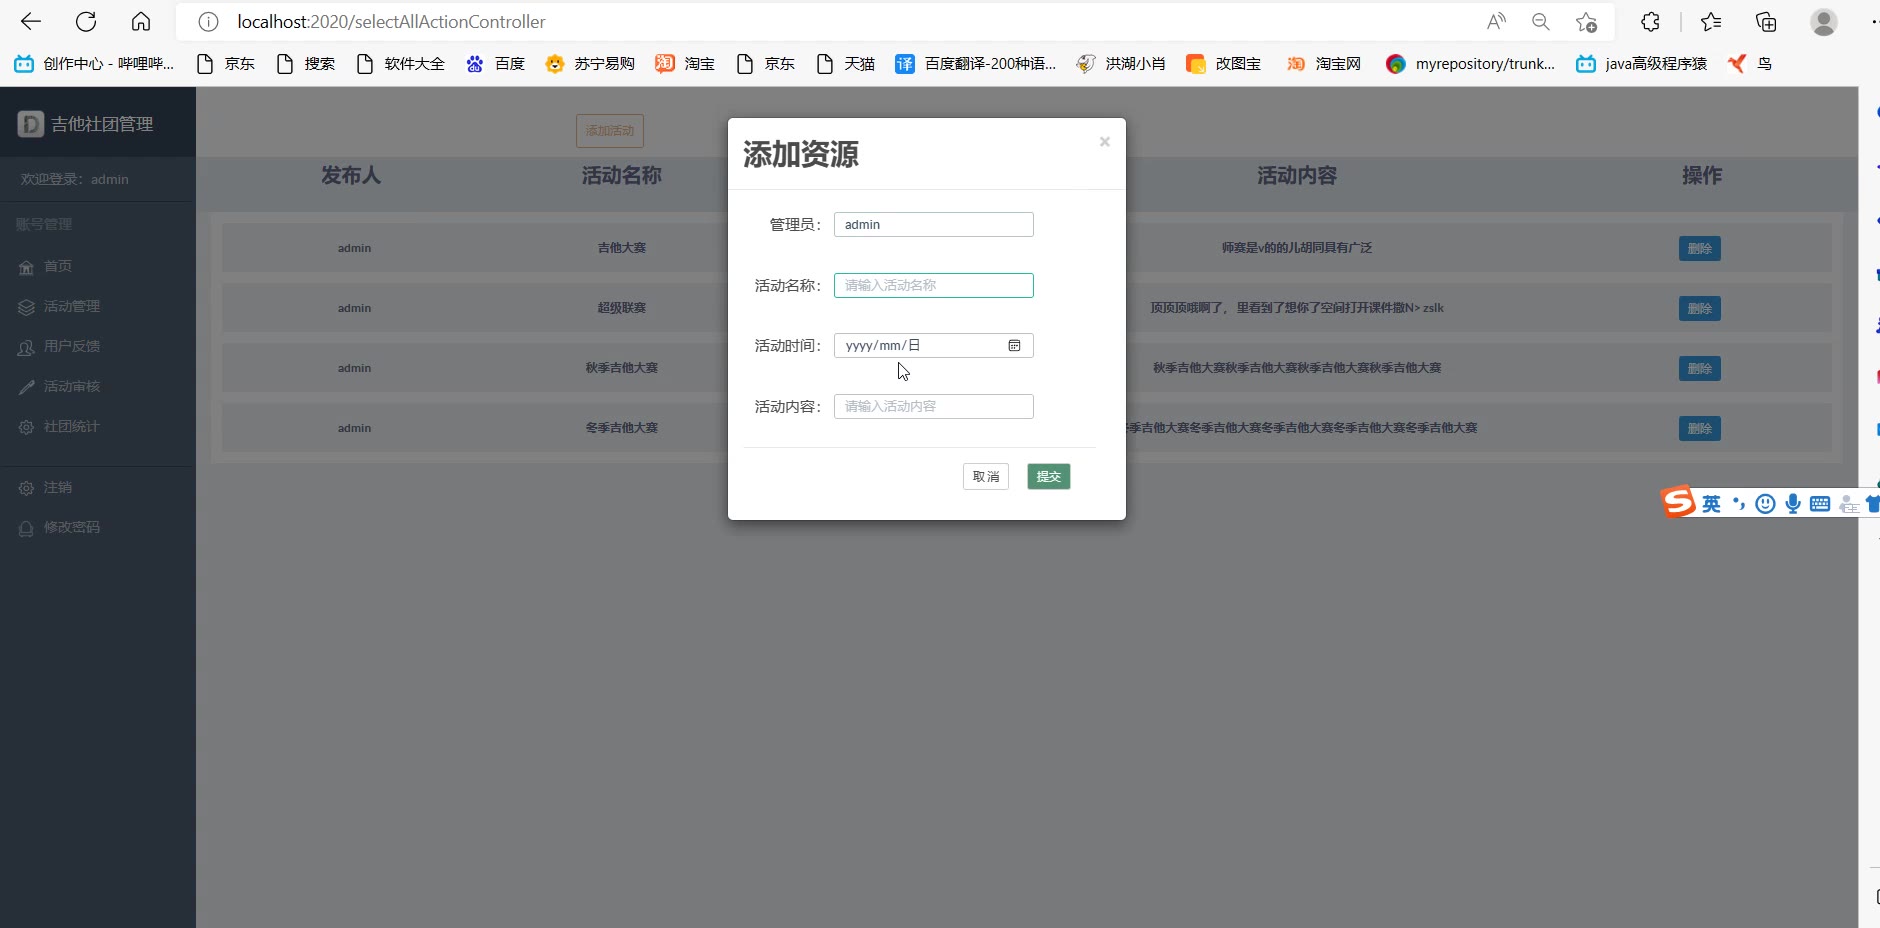Focus the 活动内容 input field
Image resolution: width=1880 pixels, height=928 pixels.
point(933,406)
